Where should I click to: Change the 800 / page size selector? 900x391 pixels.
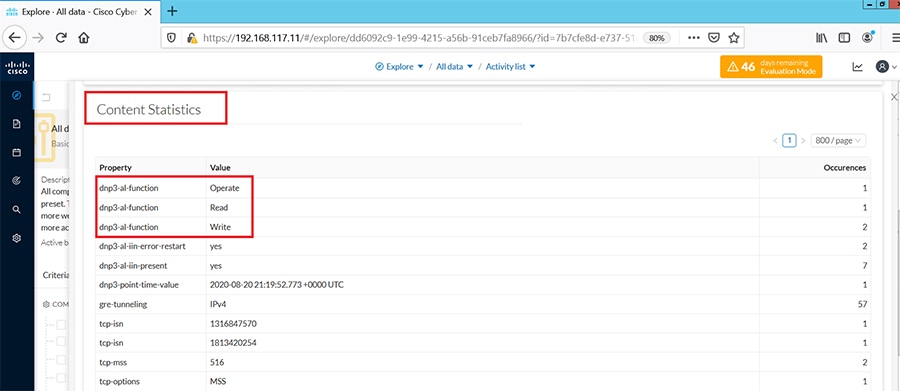pyautogui.click(x=839, y=141)
